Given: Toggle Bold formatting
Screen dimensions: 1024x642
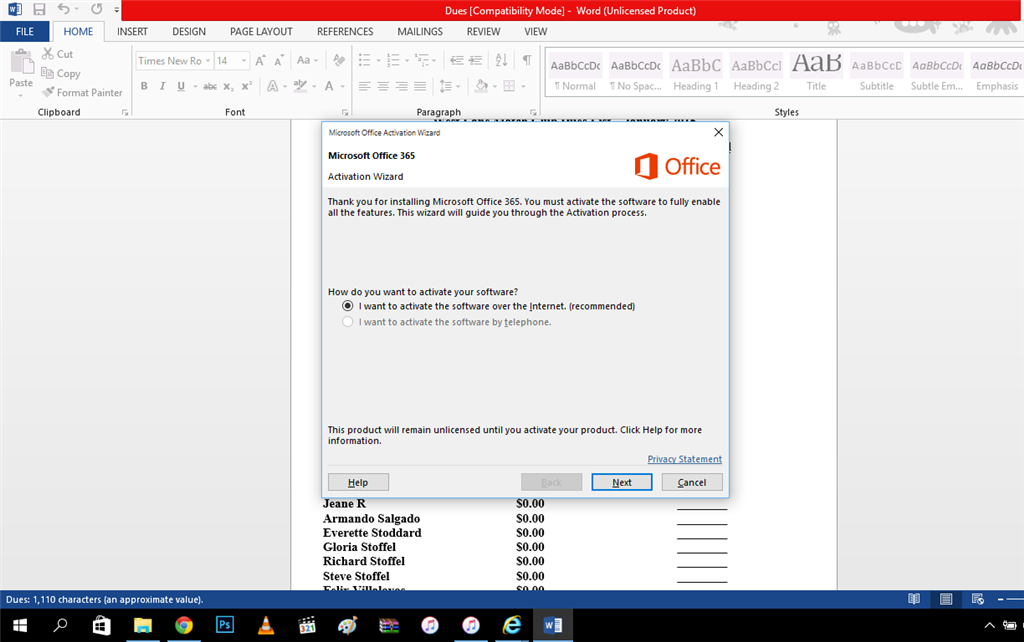Looking at the screenshot, I should click(144, 86).
